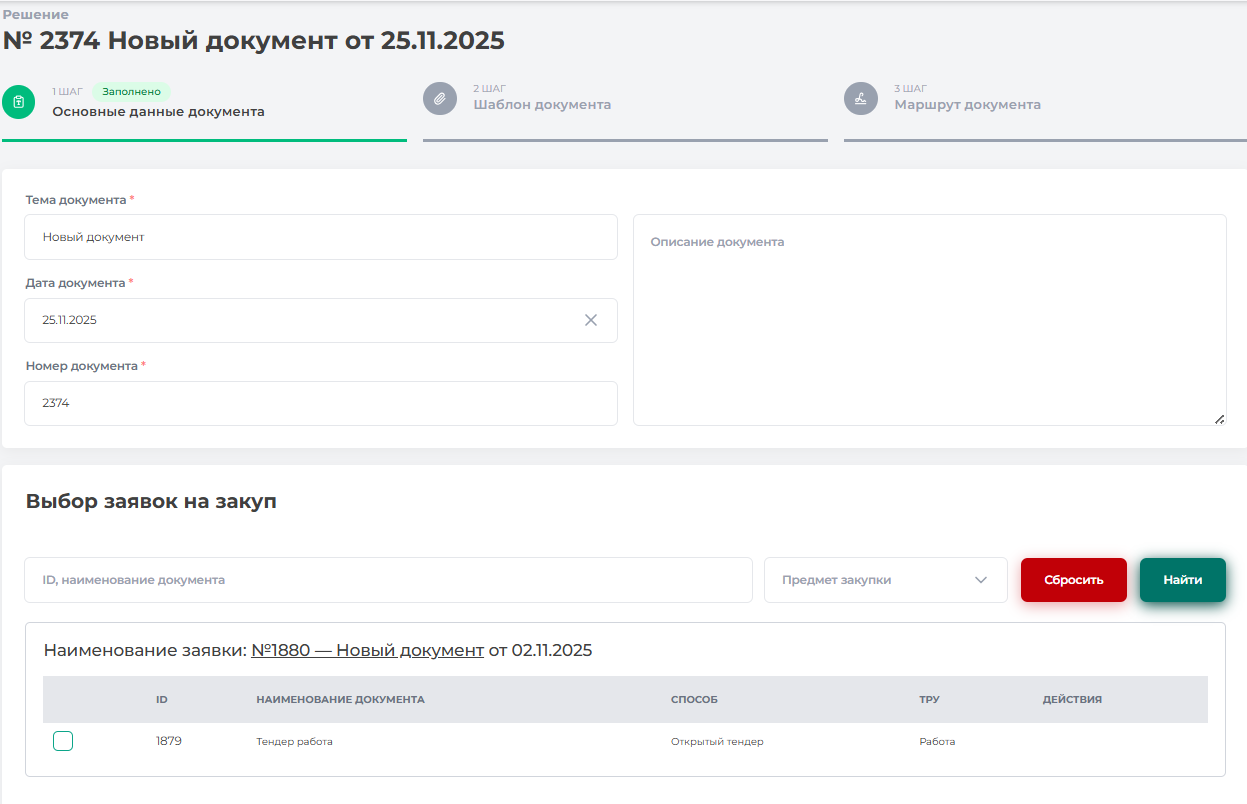Open the №1880 — Новый документ link

point(367,650)
